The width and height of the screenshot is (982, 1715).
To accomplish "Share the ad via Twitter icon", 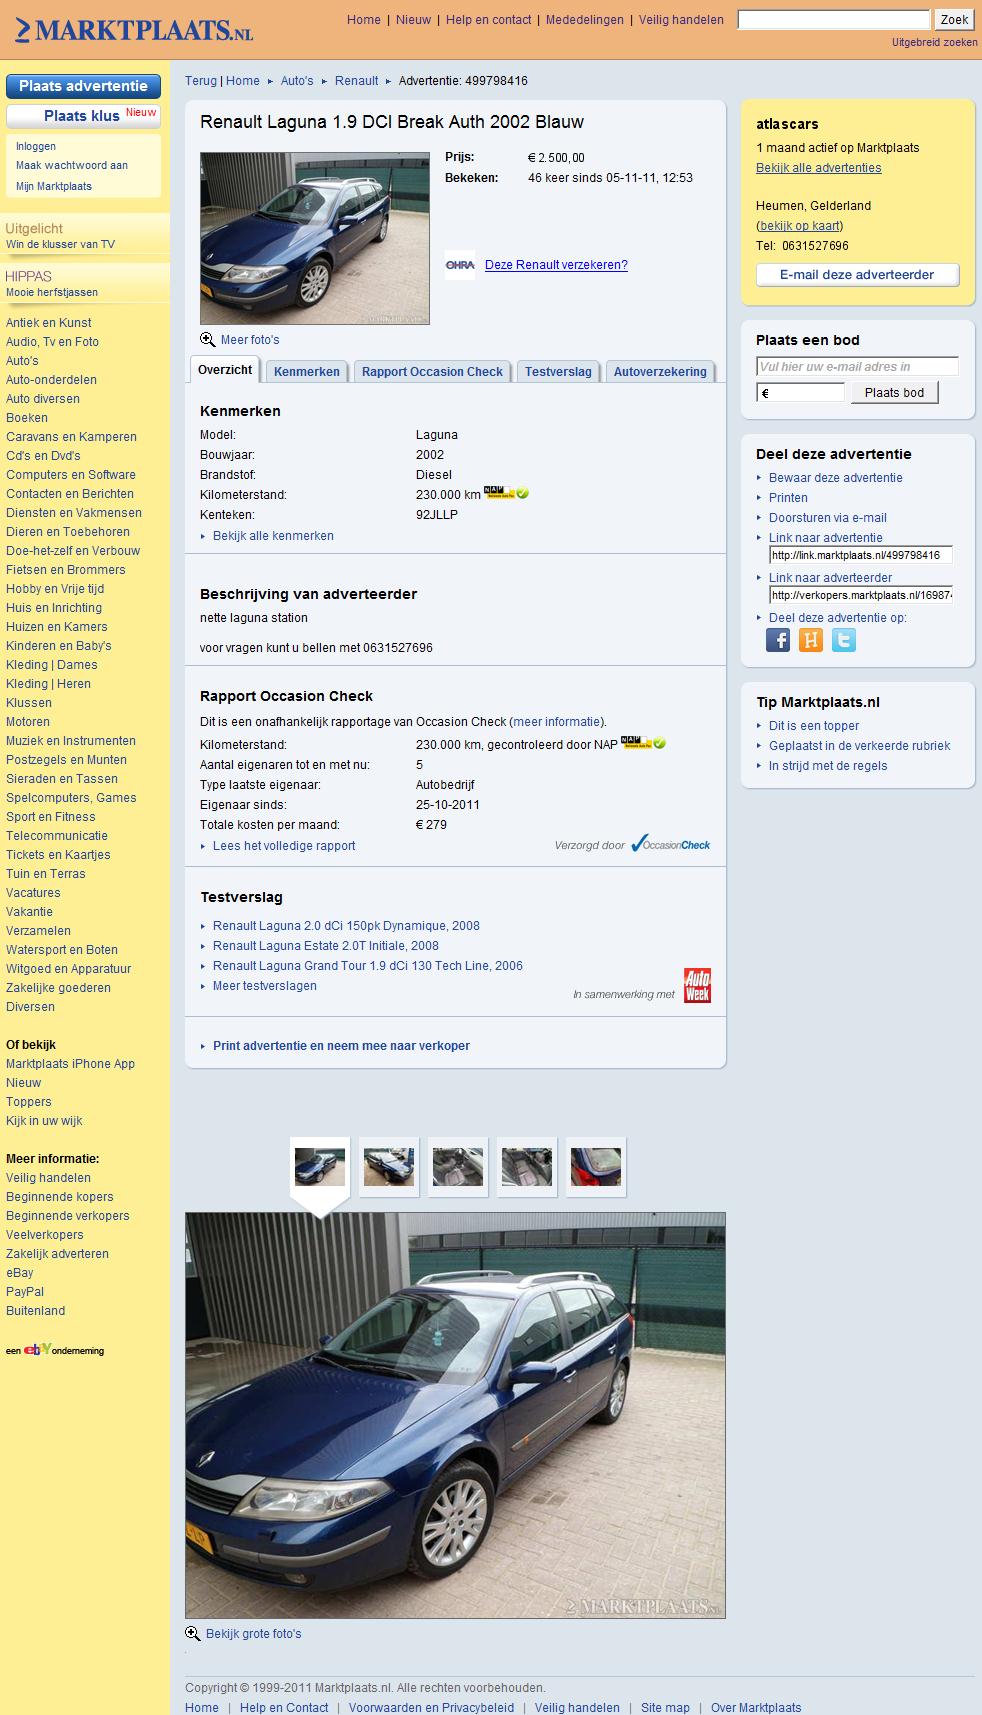I will pos(844,640).
